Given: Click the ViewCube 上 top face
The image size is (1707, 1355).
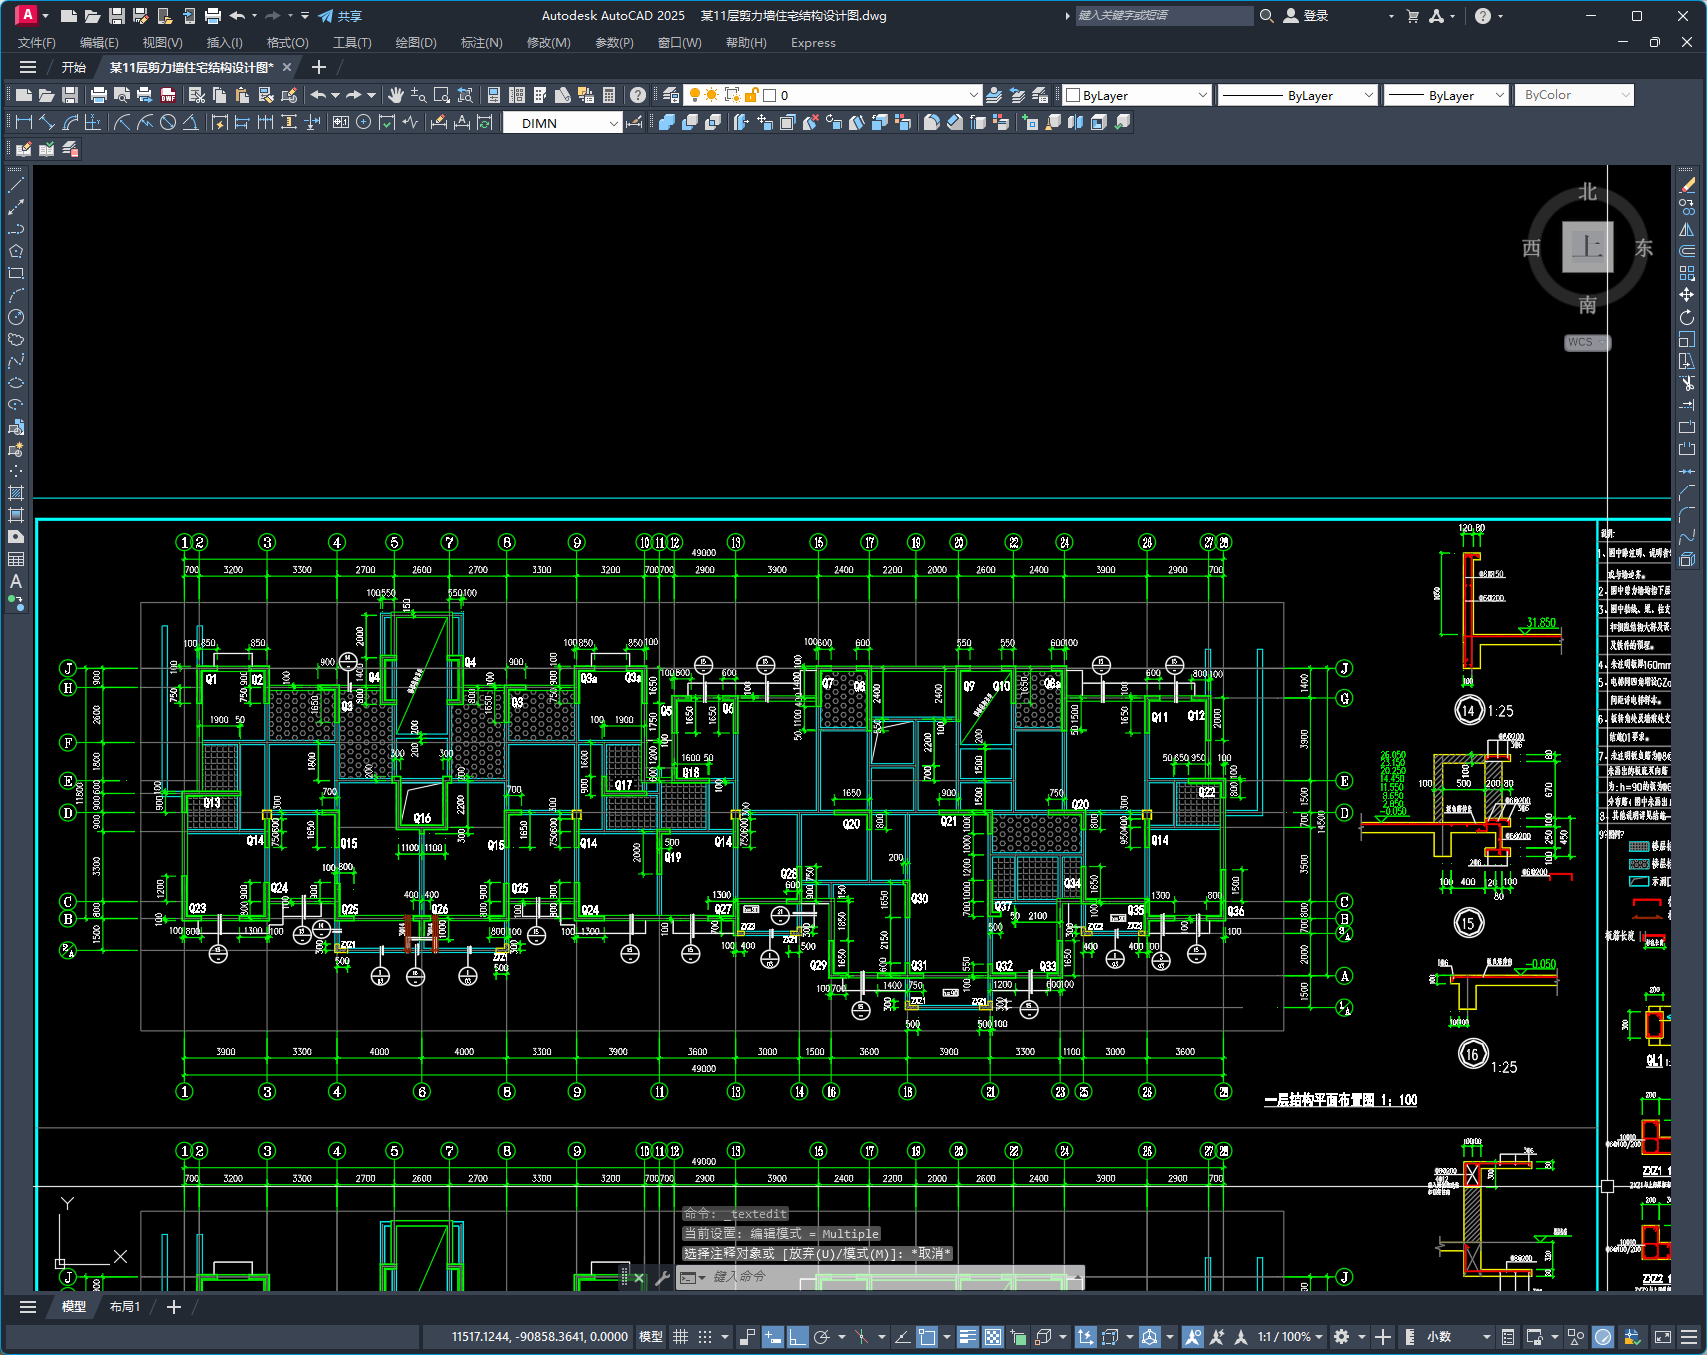Looking at the screenshot, I should click(x=1588, y=247).
